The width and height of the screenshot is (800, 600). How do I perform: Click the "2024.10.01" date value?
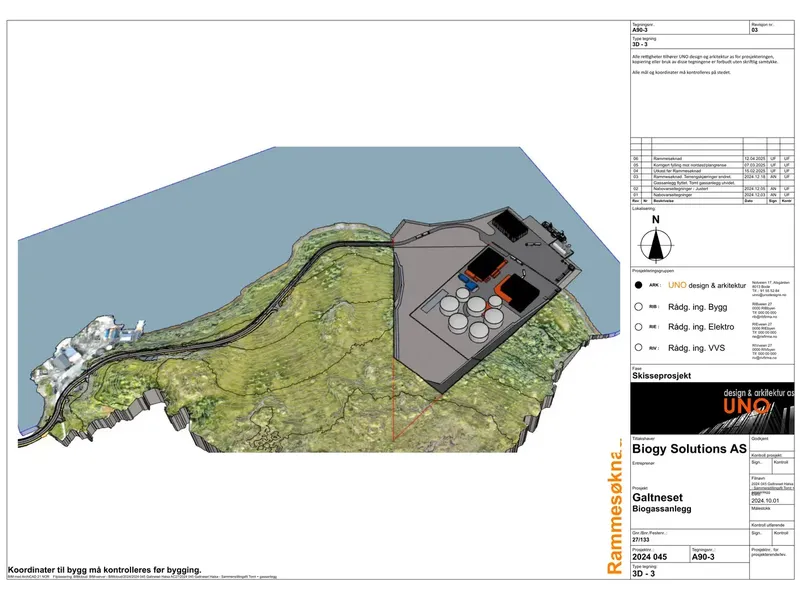[x=765, y=501]
